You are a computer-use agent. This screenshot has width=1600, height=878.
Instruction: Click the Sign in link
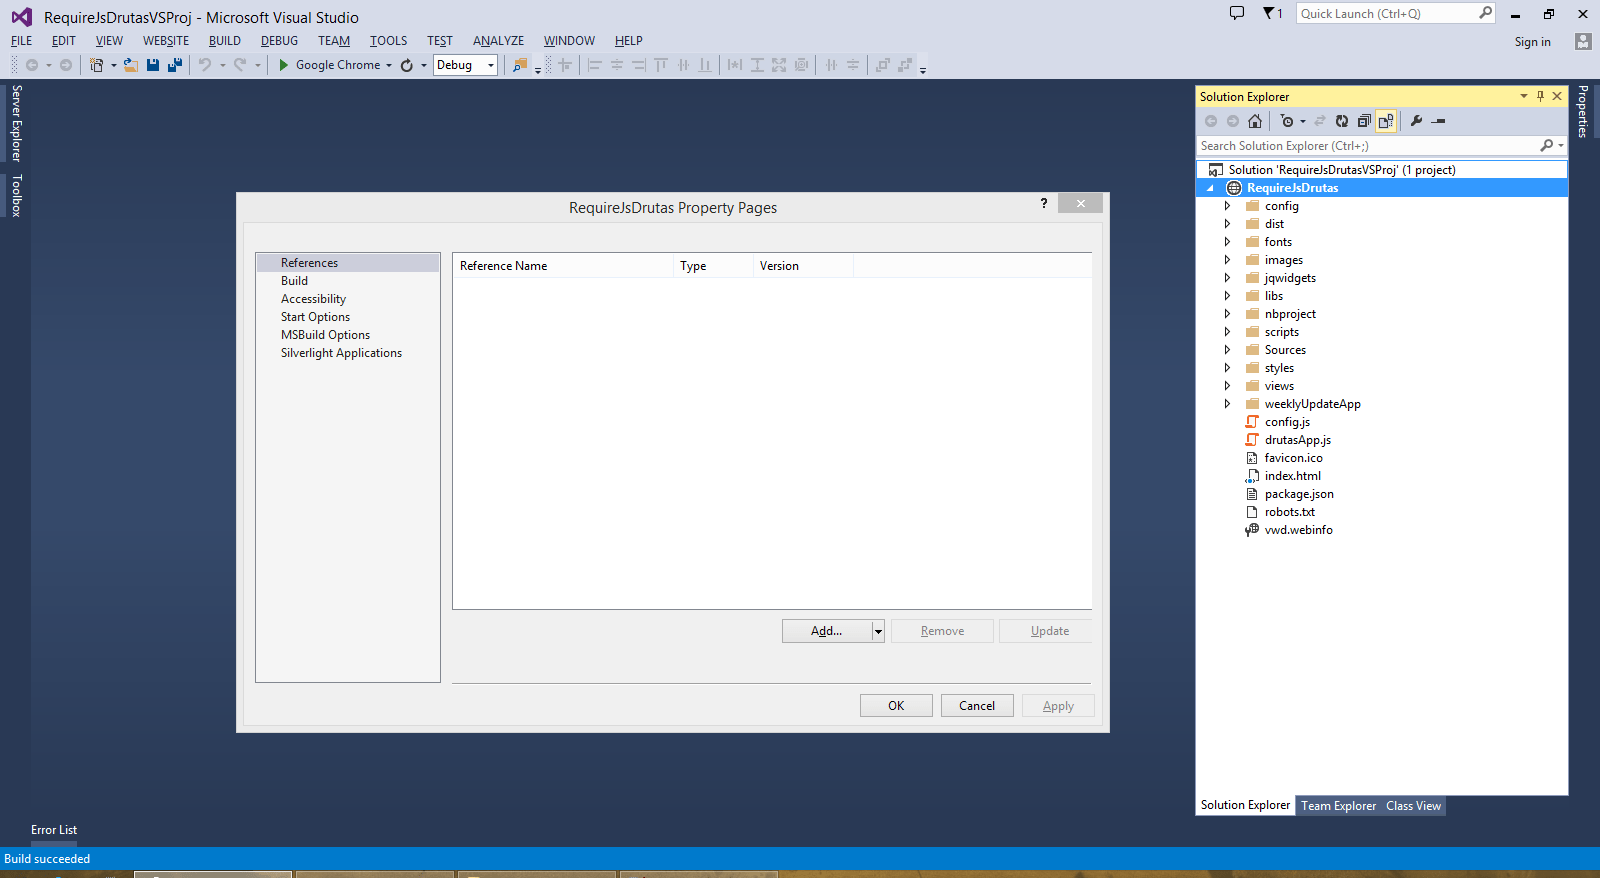point(1532,42)
